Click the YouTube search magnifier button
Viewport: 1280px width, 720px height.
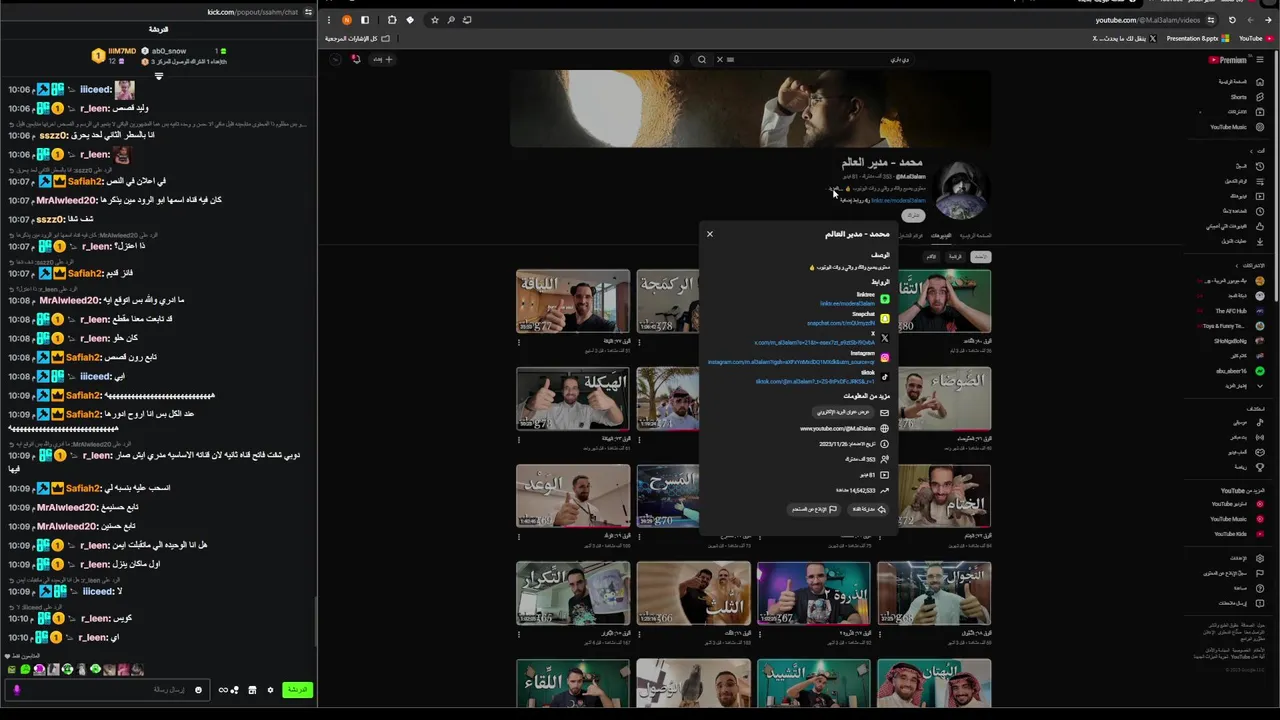coord(702,59)
